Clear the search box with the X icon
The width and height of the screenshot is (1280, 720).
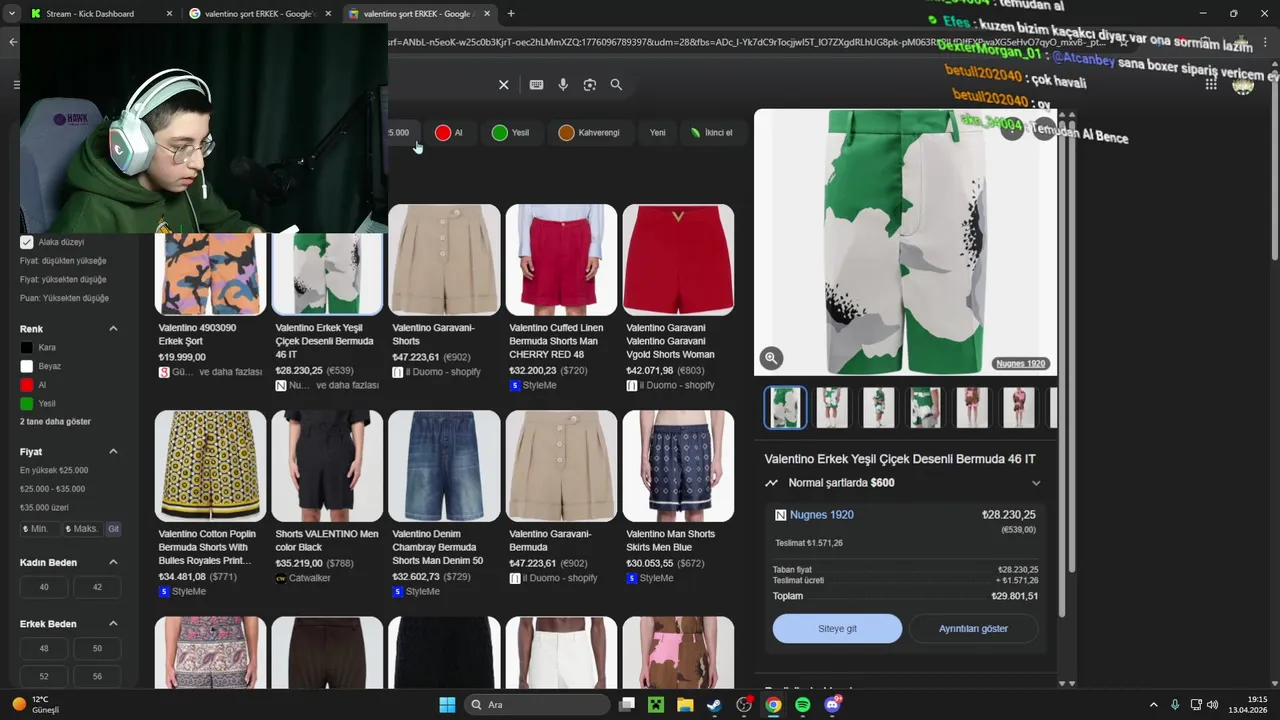click(x=504, y=85)
